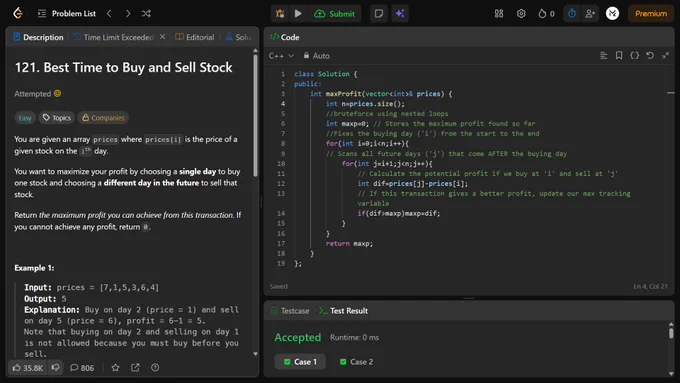The height and width of the screenshot is (383, 680).
Task: Click the debug bug icon
Action: pyautogui.click(x=280, y=13)
